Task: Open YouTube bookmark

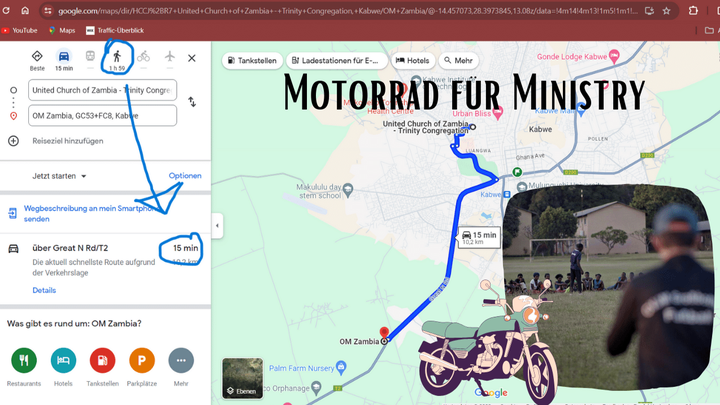Action: point(19,30)
